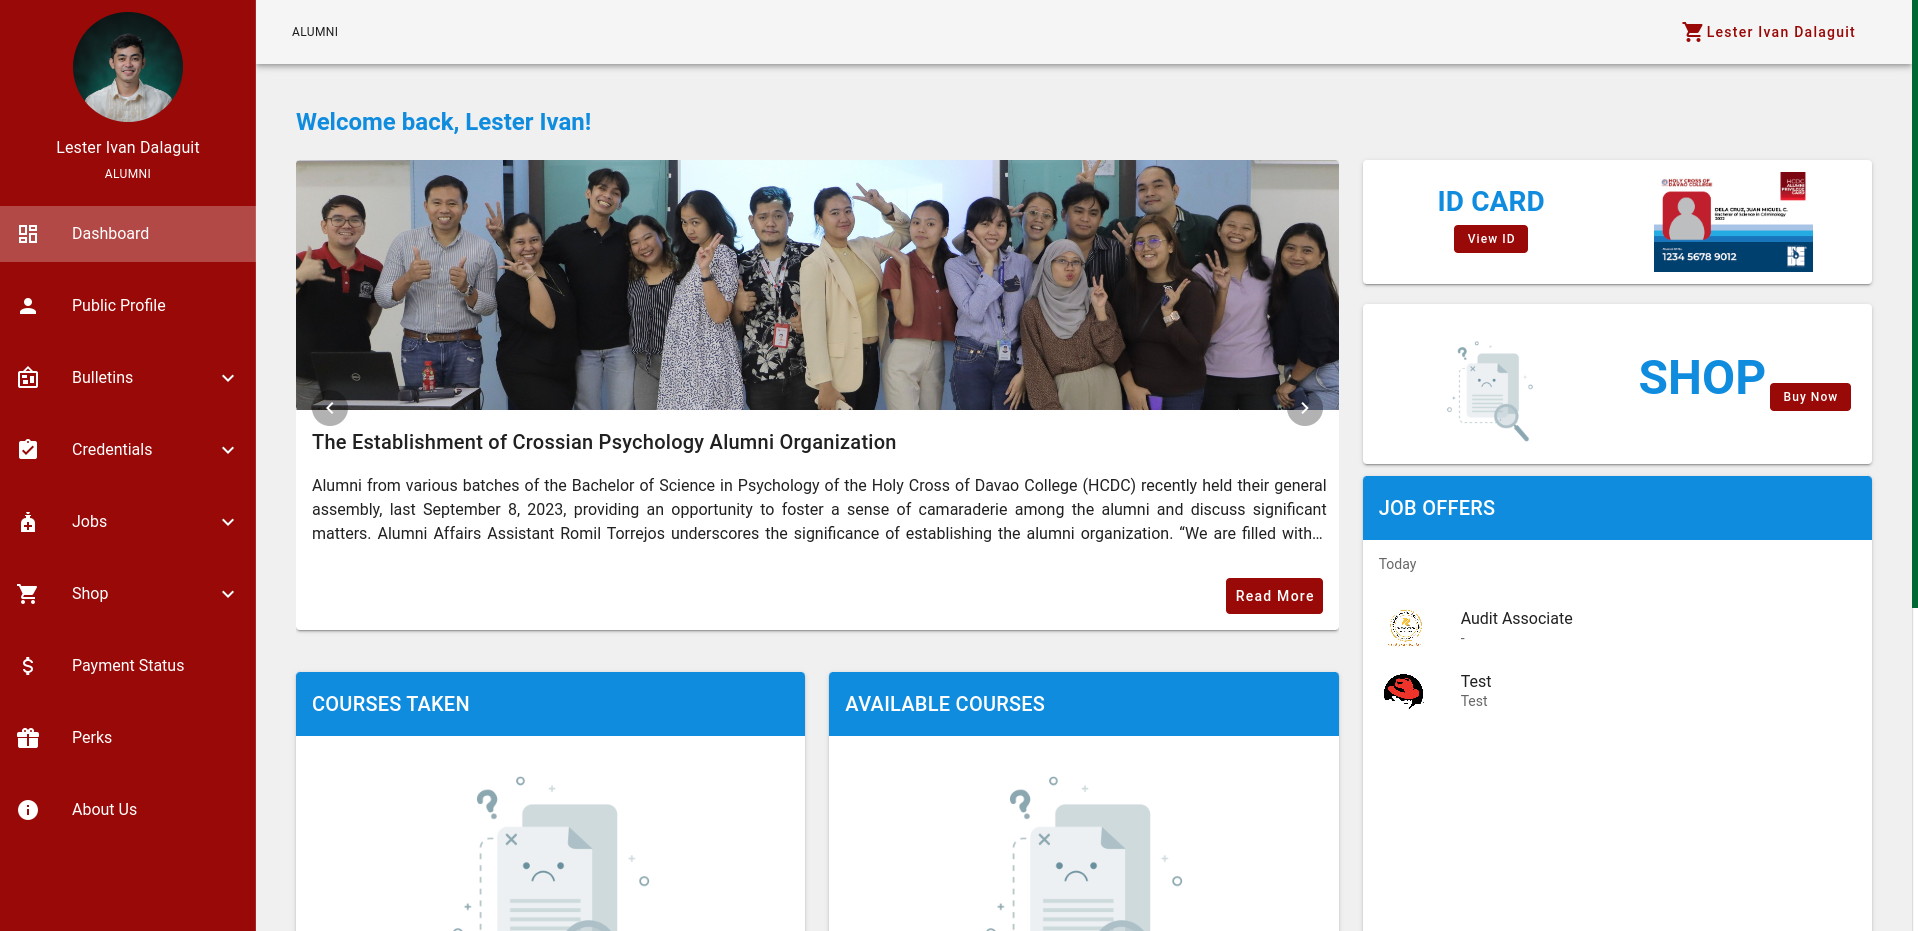Expand the Credentials section chevron
The image size is (1918, 931).
tap(228, 450)
